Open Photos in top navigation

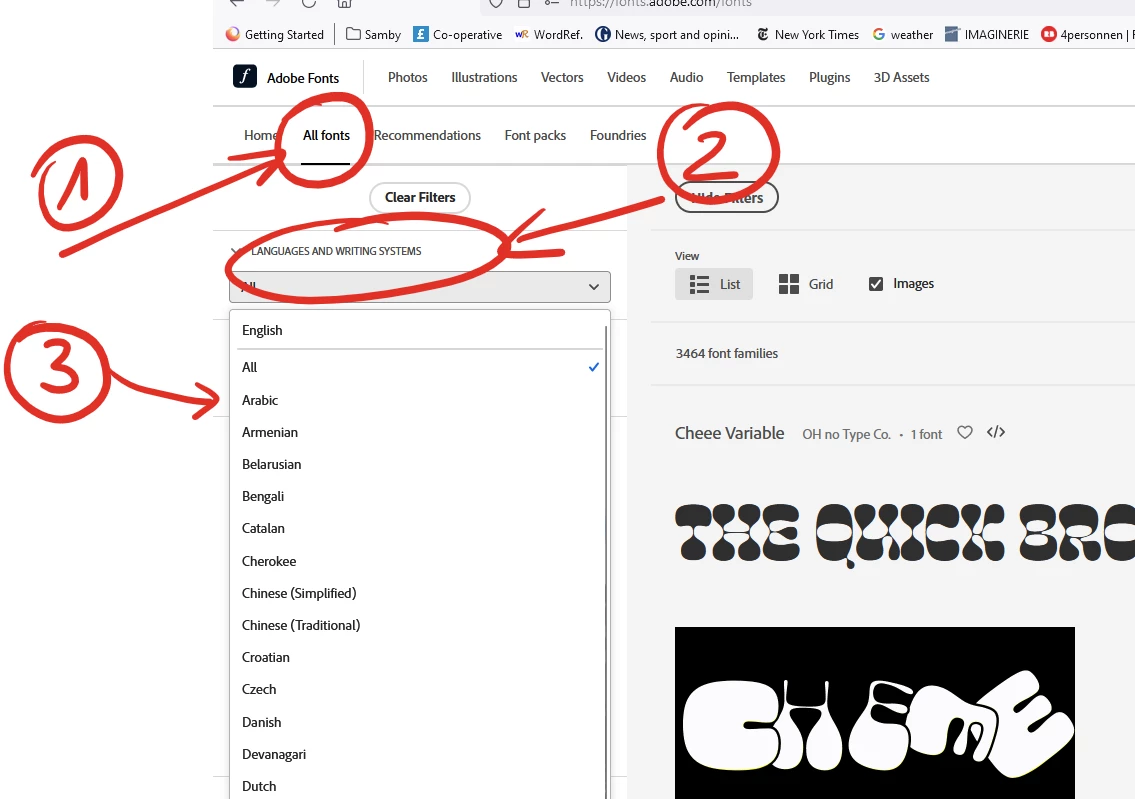408,77
